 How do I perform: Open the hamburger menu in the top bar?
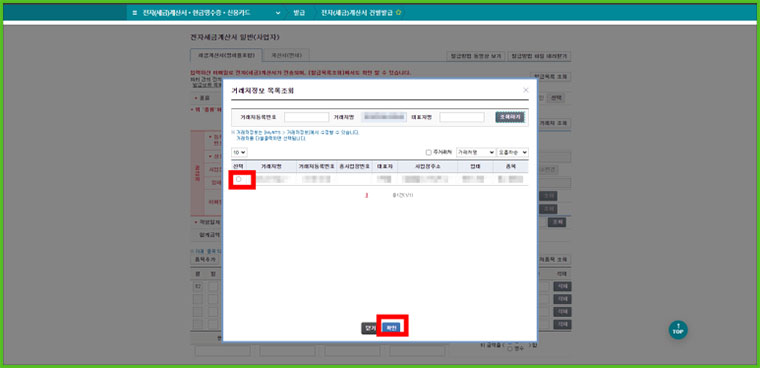pyautogui.click(x=135, y=13)
